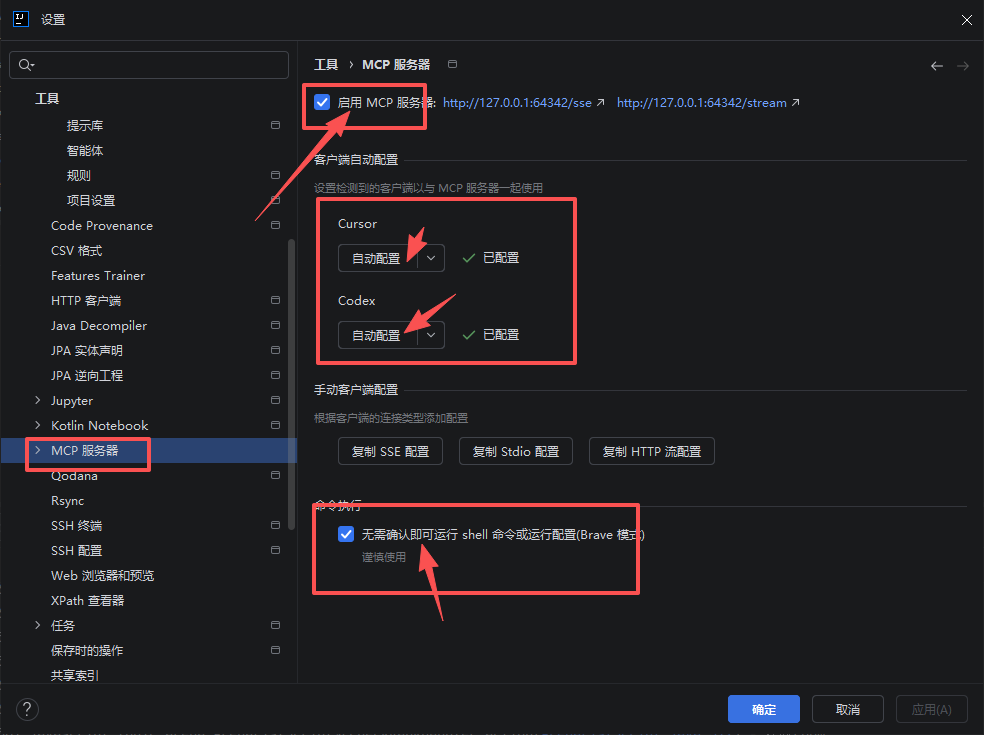984x735 pixels.
Task: Click the 已配置 status text under Codex
Action: point(501,335)
